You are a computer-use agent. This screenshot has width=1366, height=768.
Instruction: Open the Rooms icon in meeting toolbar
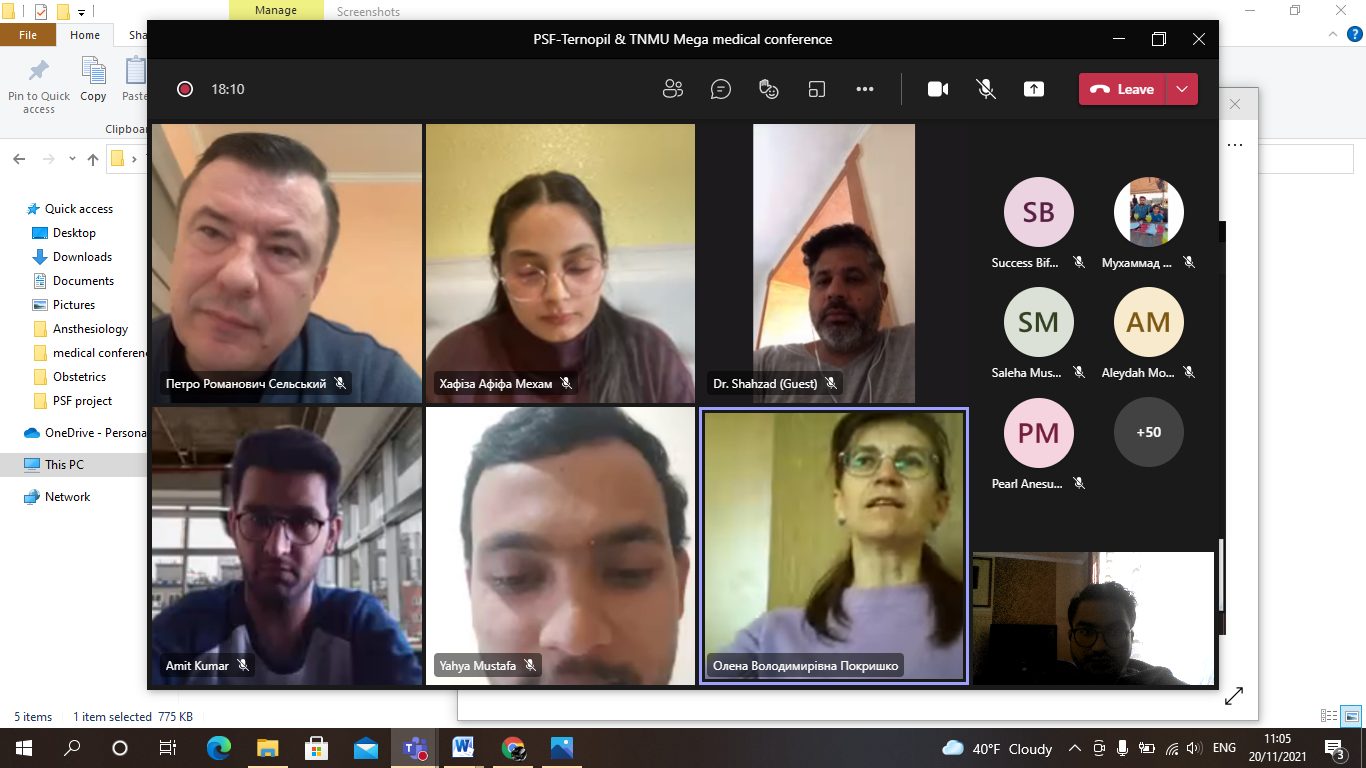pyautogui.click(x=817, y=89)
